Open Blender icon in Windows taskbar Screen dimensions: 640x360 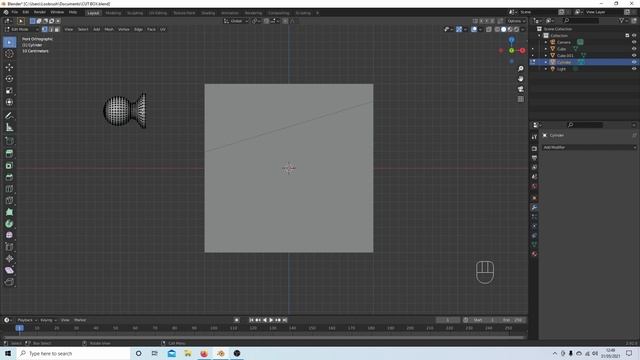(x=221, y=353)
